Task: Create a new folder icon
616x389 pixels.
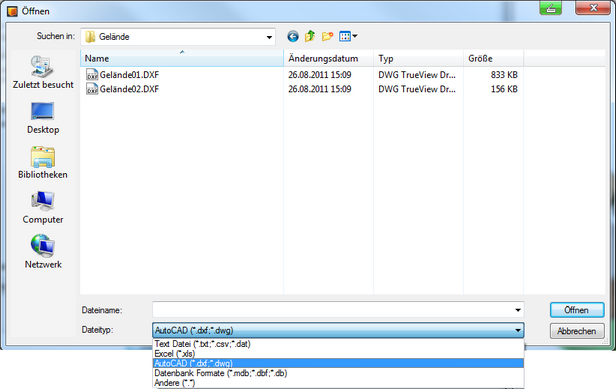Action: (327, 37)
